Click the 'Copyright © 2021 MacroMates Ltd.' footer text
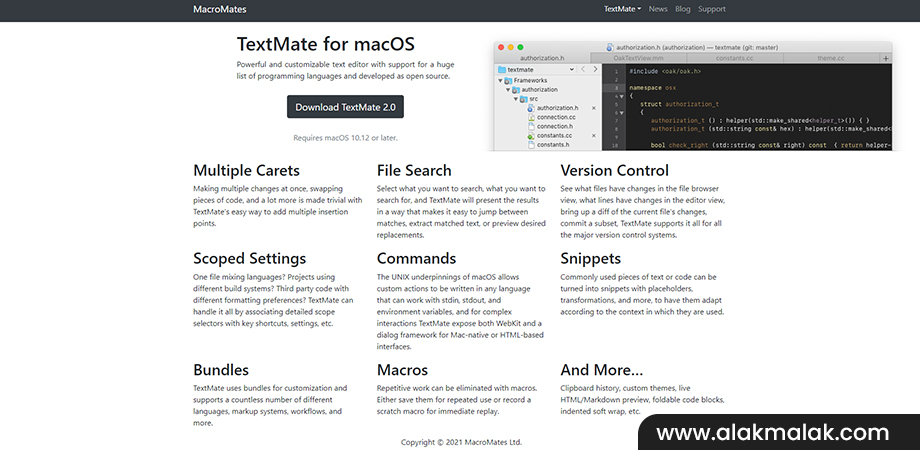The width and height of the screenshot is (920, 450). coord(461,442)
